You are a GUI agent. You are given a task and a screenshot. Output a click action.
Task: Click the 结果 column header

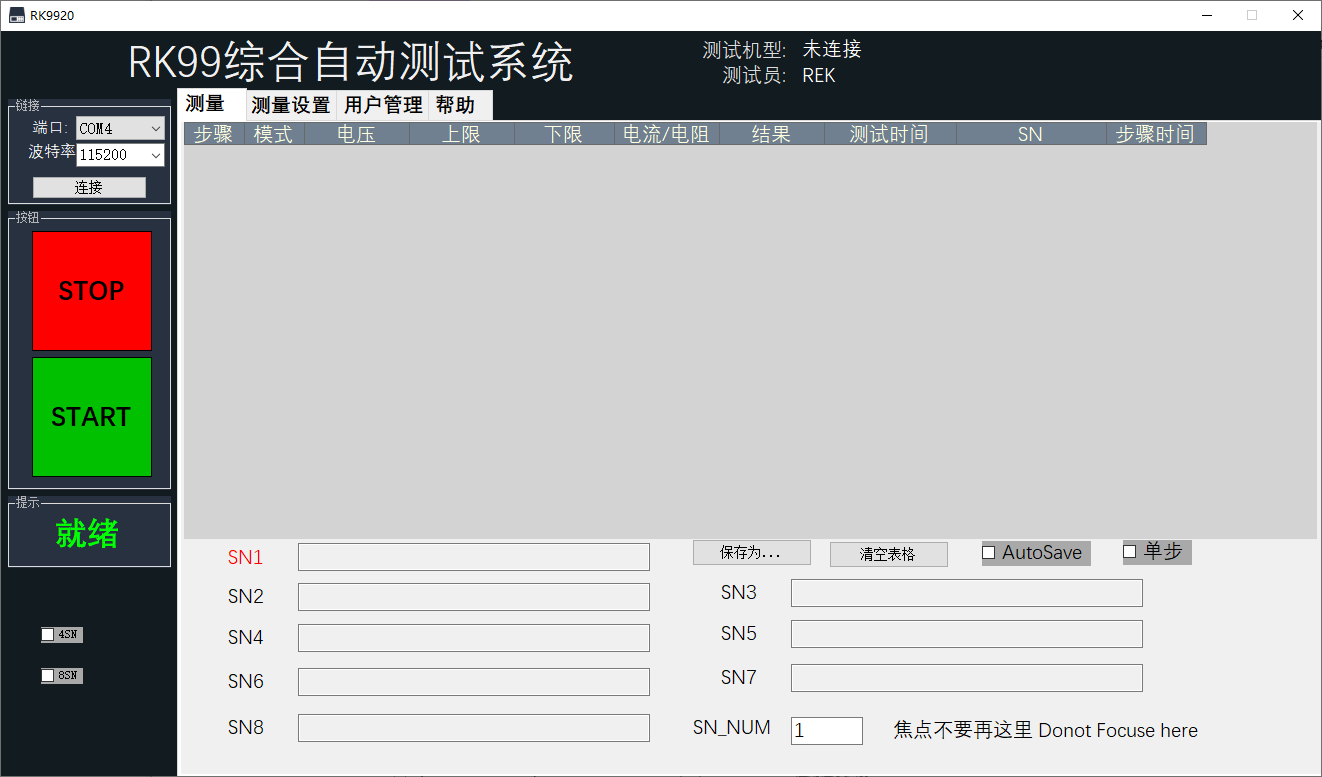[x=771, y=134]
